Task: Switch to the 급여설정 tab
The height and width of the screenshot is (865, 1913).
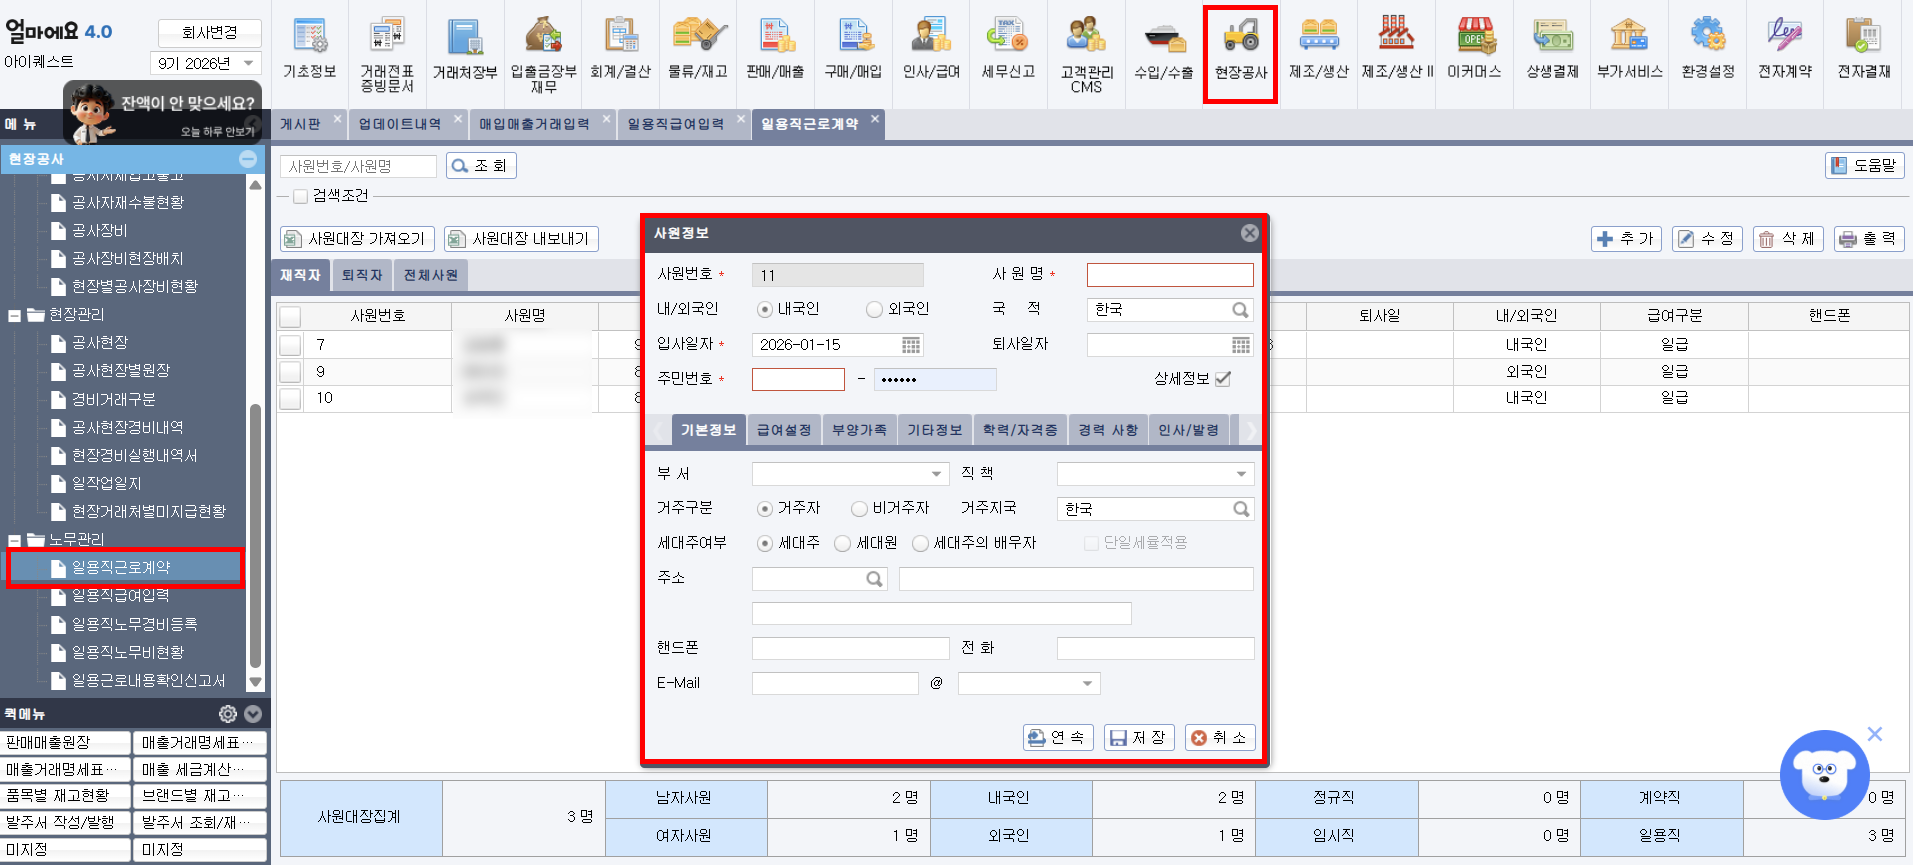Action: [784, 430]
